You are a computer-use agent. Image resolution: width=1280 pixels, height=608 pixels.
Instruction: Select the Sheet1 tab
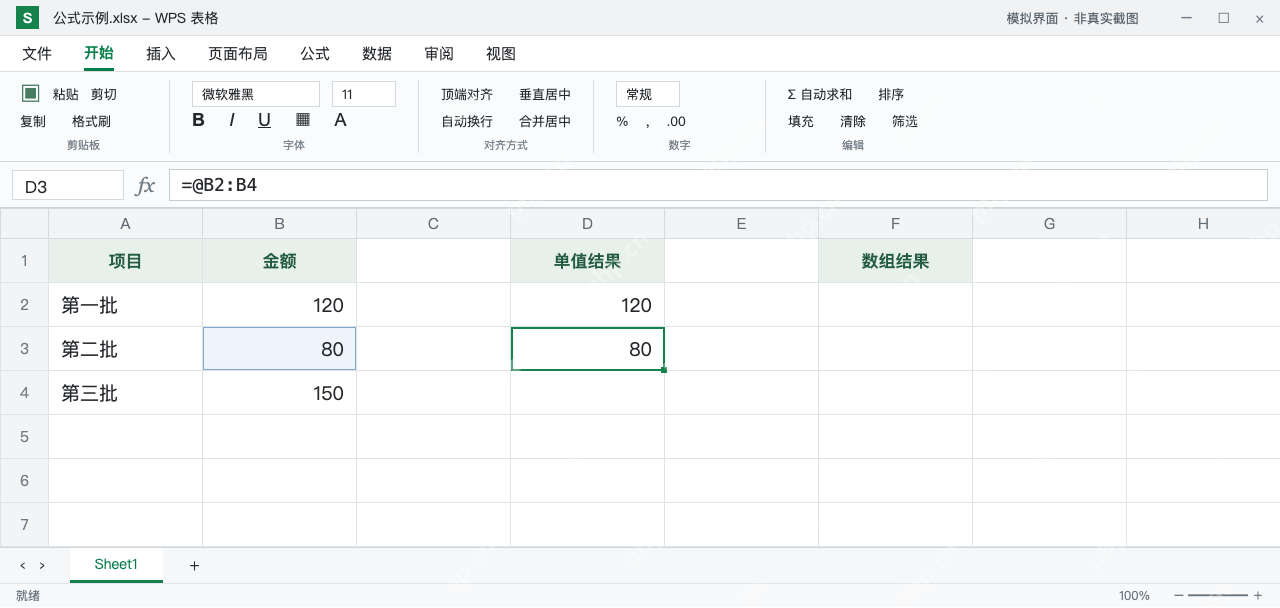(x=116, y=565)
